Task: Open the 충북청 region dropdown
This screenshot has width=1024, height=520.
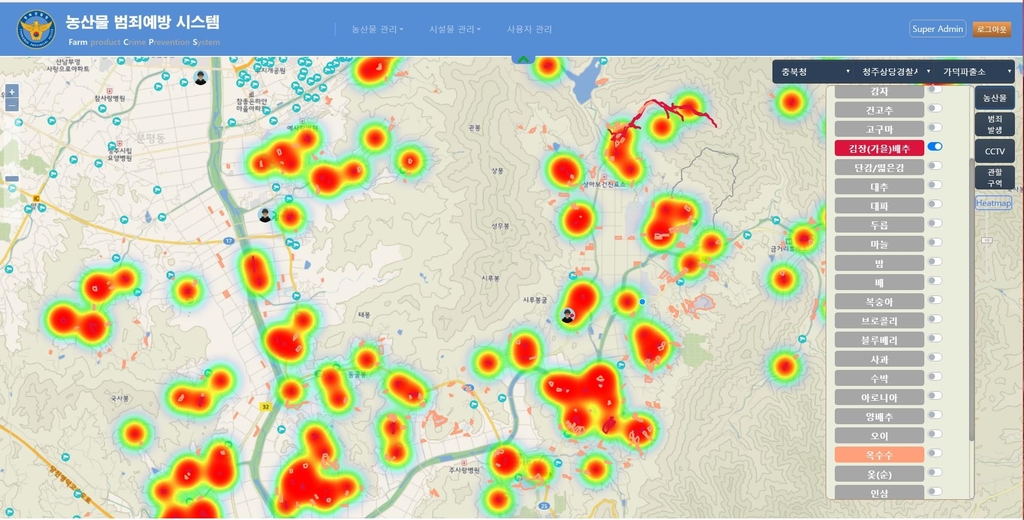Action: [812, 71]
